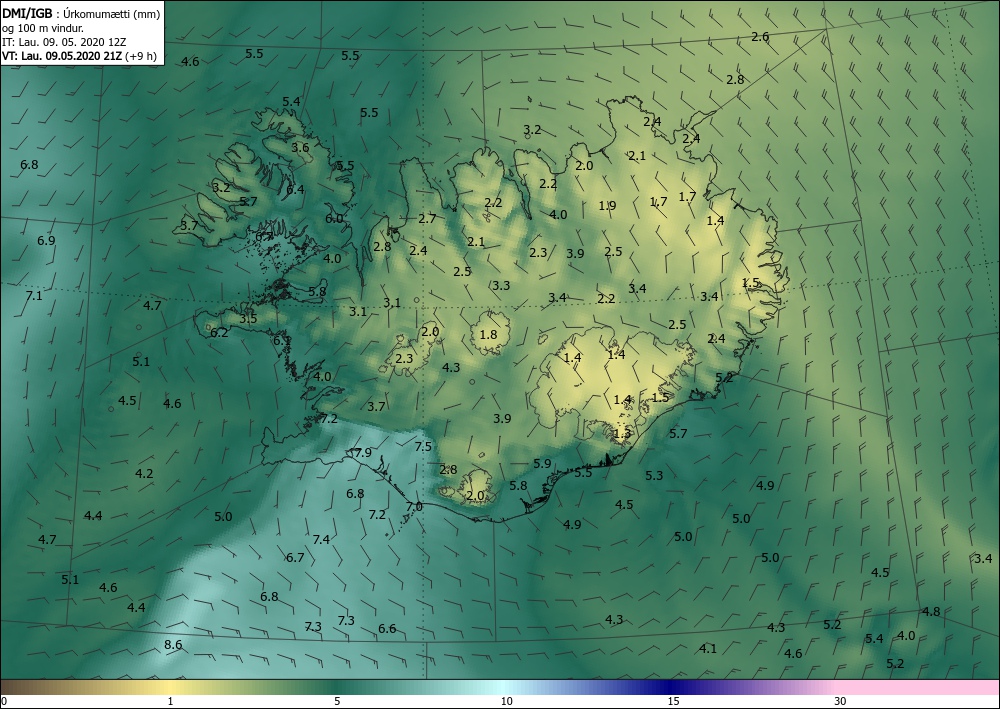Select the 2.8 value in the top right
Viewport: 1000px width, 709px height.
point(735,80)
